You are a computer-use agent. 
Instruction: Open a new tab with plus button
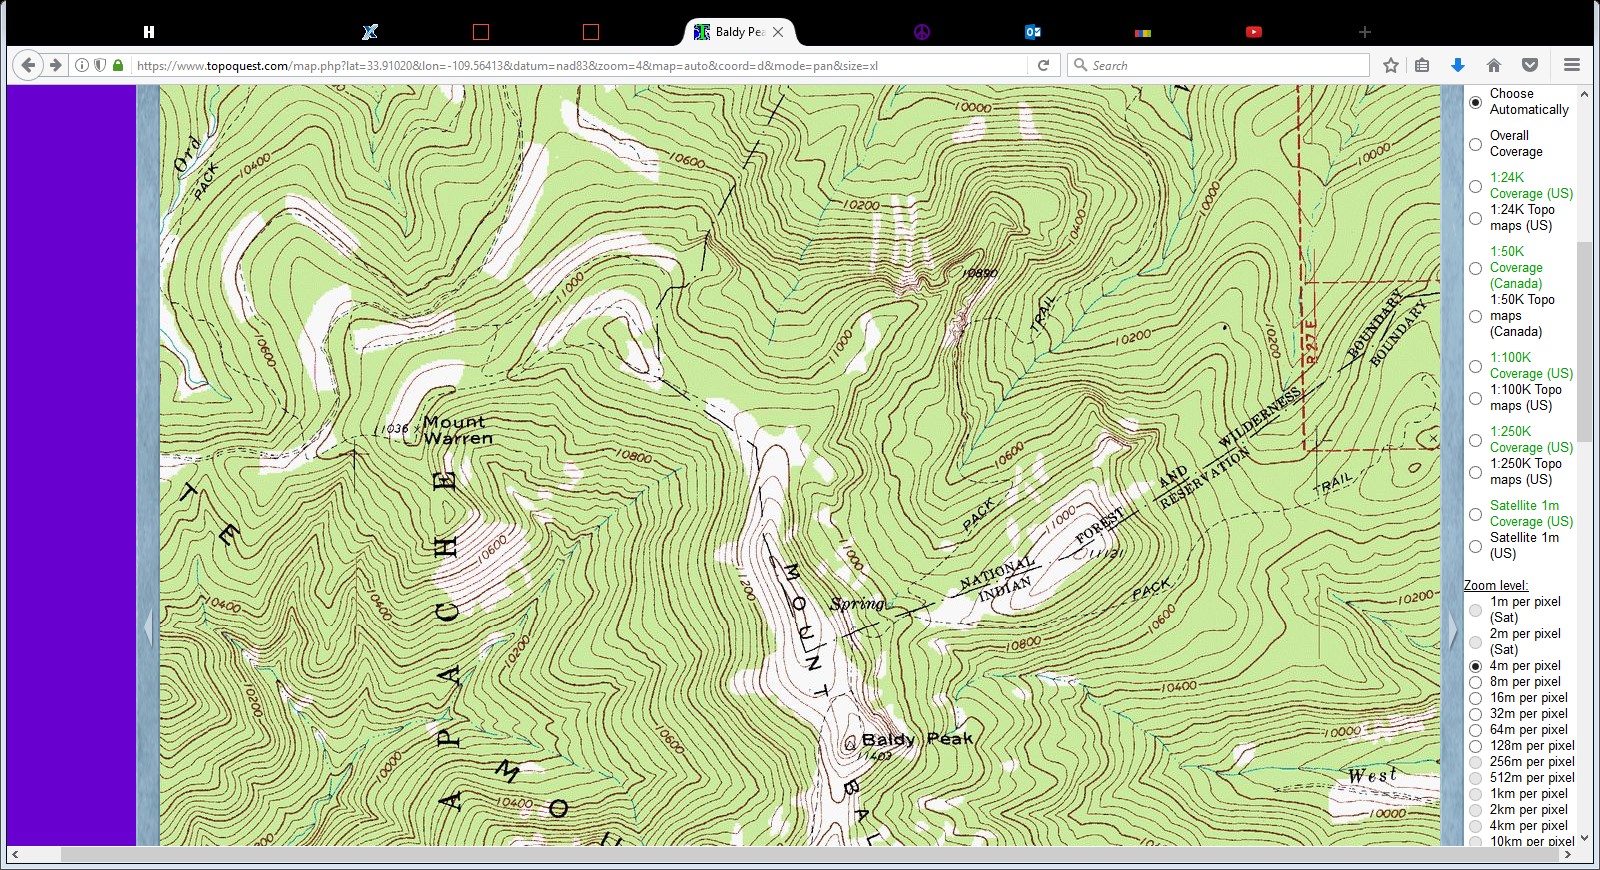tap(1364, 32)
